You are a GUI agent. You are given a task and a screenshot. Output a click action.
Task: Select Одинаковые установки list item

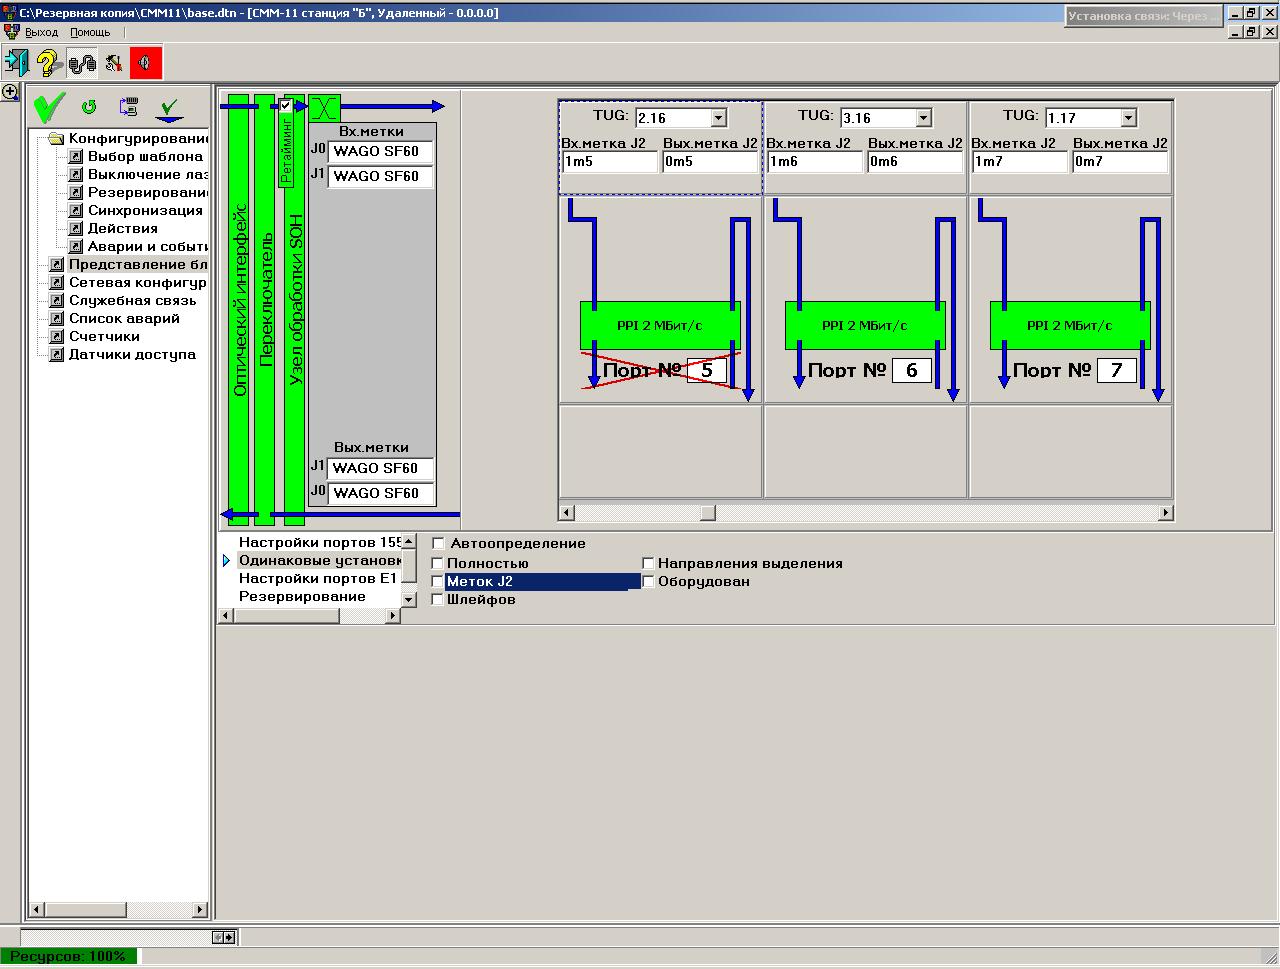pyautogui.click(x=320, y=560)
